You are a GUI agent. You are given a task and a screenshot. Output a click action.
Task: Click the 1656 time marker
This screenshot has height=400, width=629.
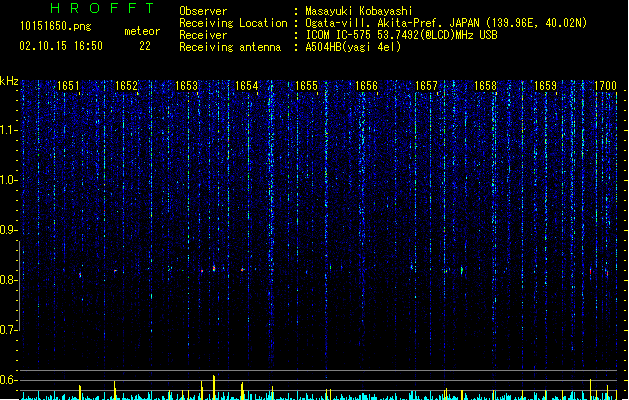coord(366,86)
